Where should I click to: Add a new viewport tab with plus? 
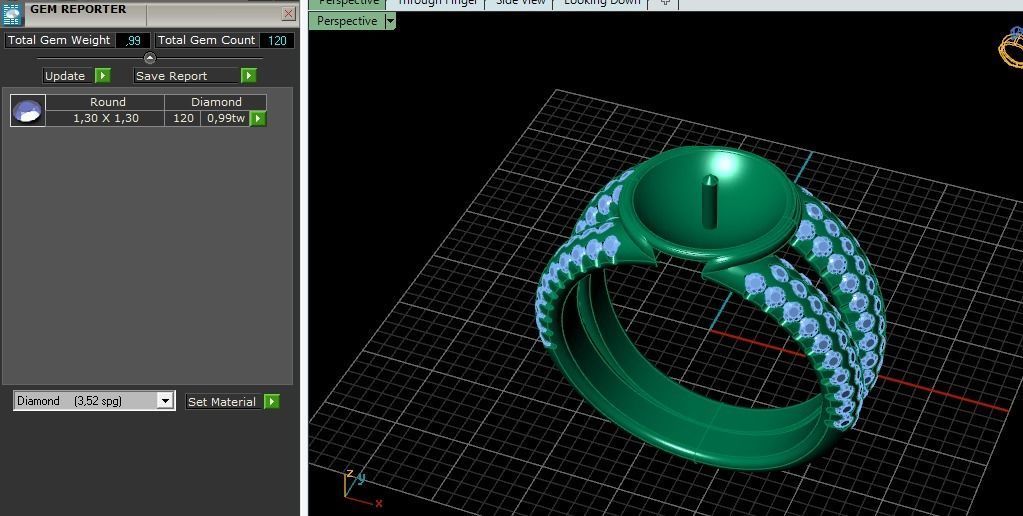coord(665,3)
